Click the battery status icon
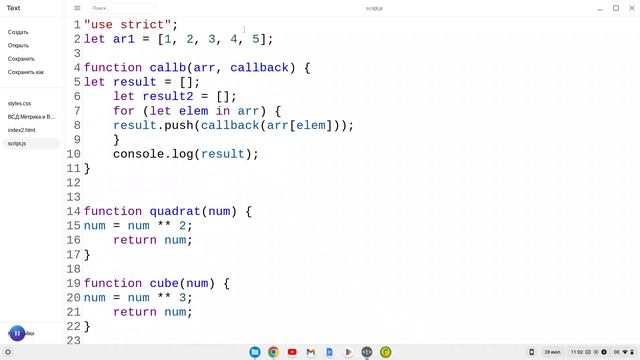The height and width of the screenshot is (360, 640). [x=632, y=352]
